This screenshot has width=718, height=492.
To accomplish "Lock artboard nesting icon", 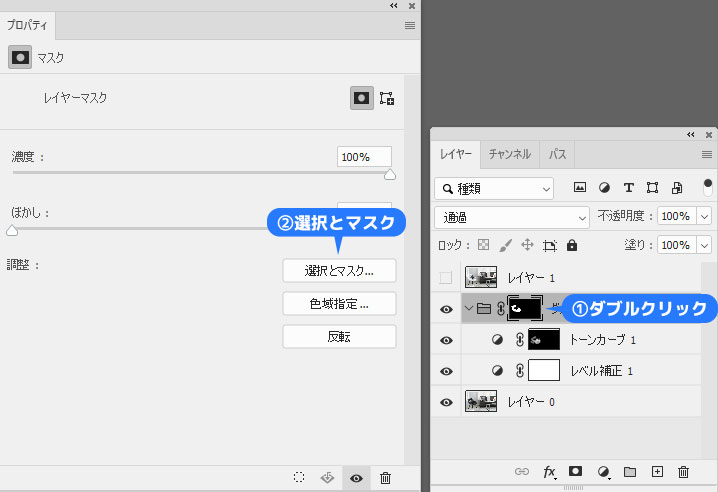I will click(549, 246).
